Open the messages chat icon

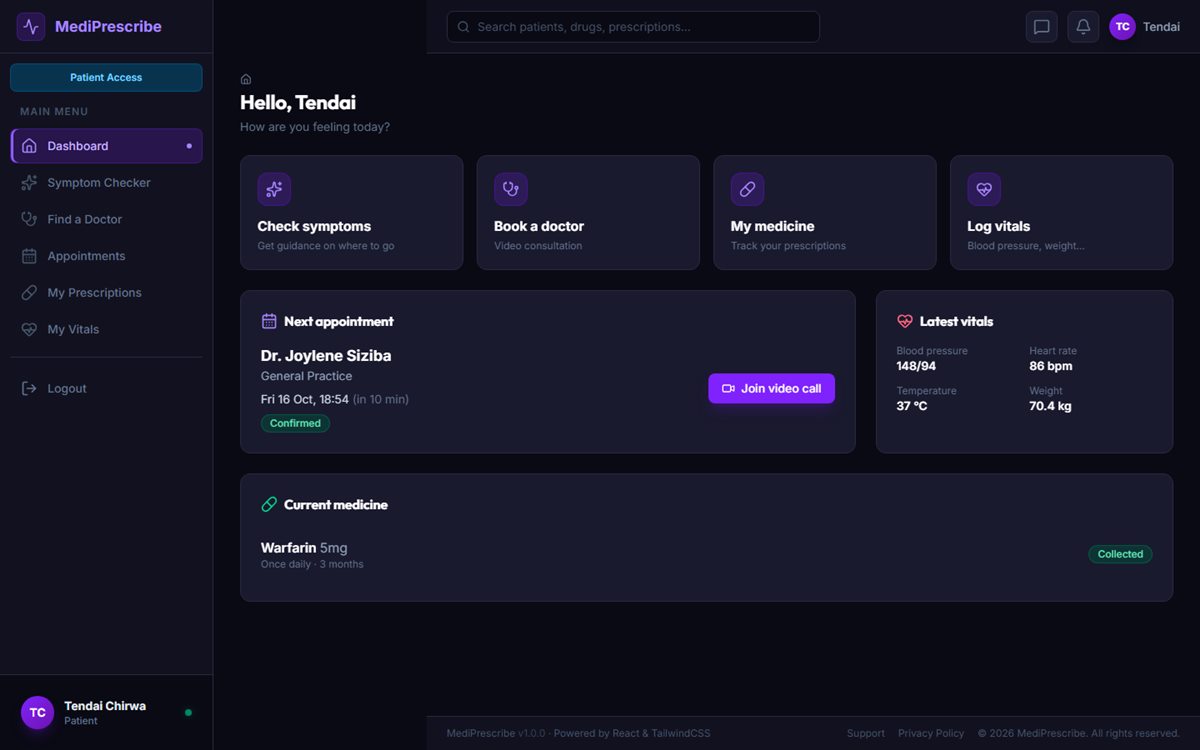click(1041, 27)
